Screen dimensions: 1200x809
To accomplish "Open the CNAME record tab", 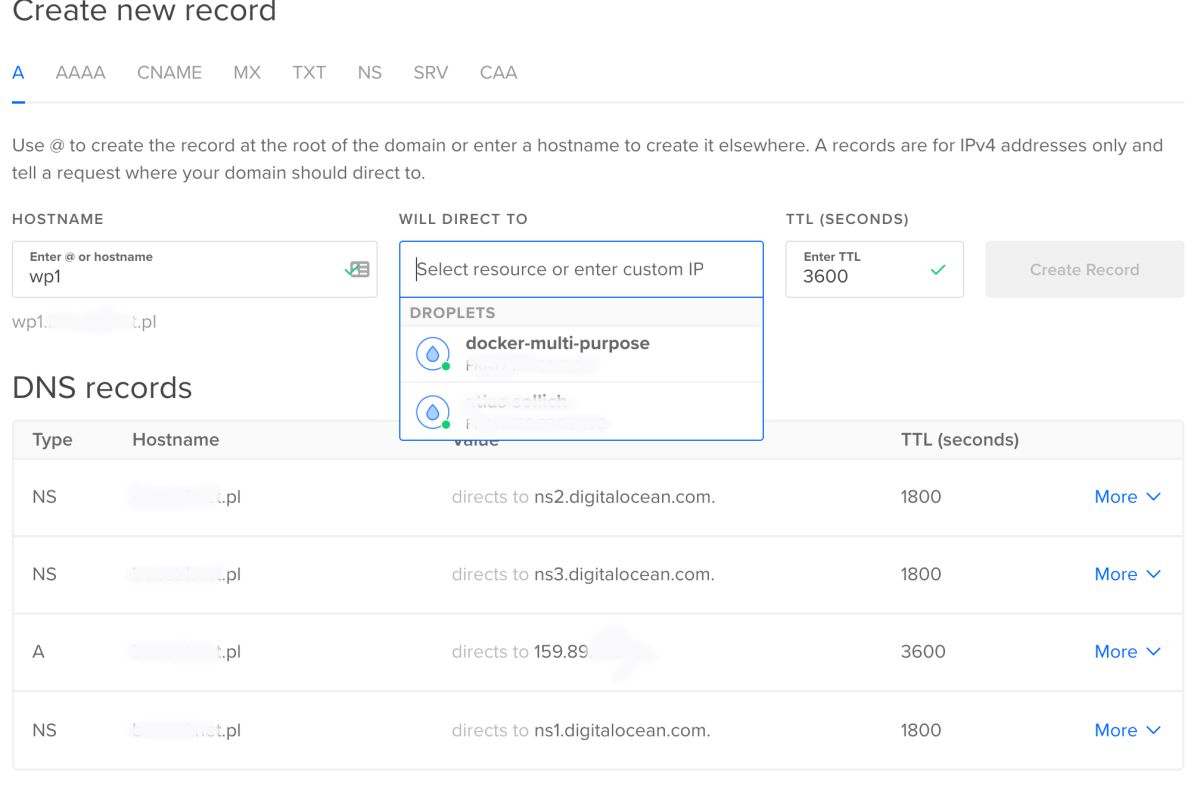I will click(x=169, y=73).
